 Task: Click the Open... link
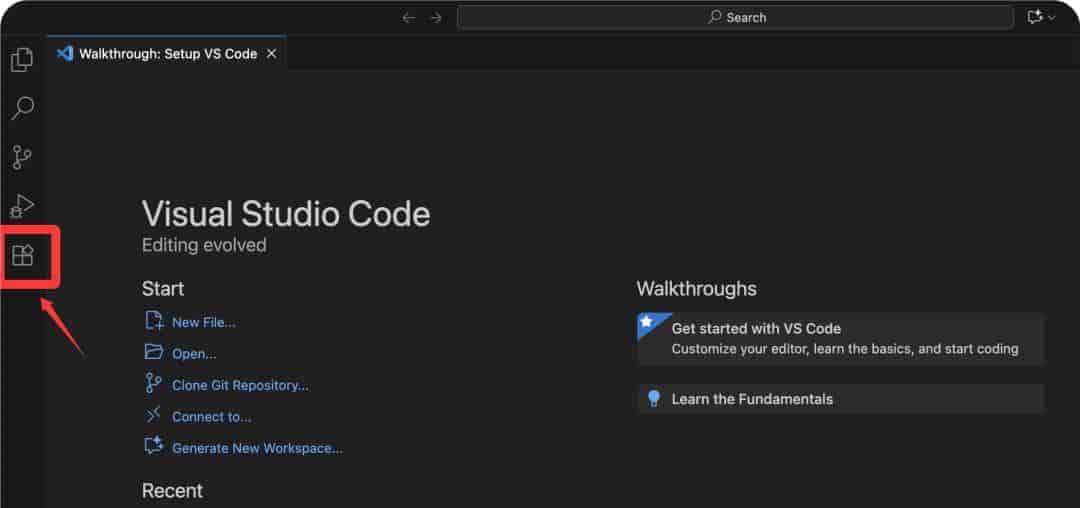click(x=194, y=354)
